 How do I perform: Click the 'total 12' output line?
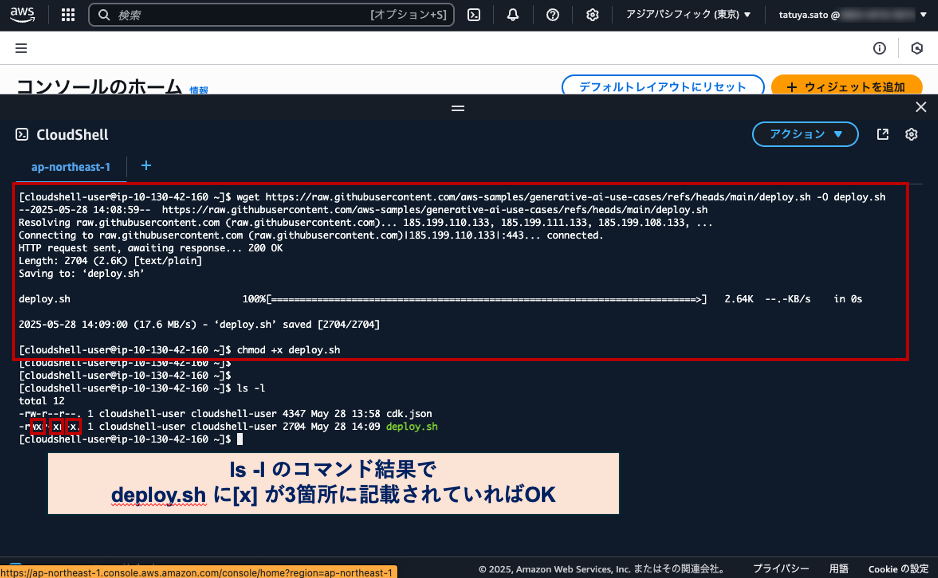pyautogui.click(x=41, y=401)
